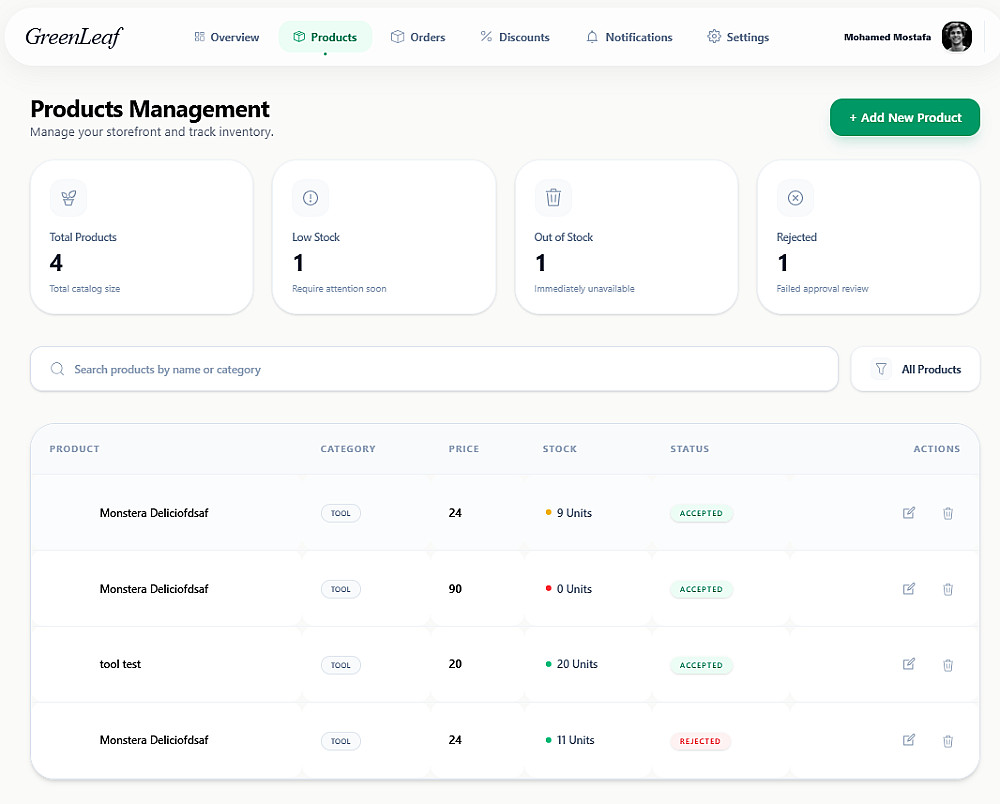Viewport: 1000px width, 804px height.
Task: Click the 9 Units stock cell
Action: [568, 513]
